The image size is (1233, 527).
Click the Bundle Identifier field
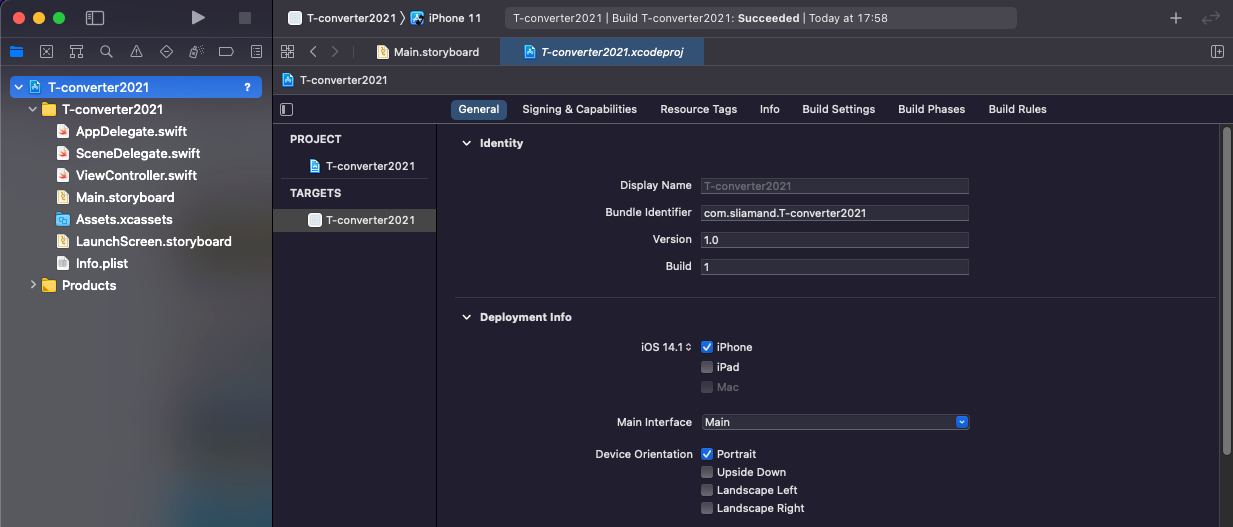click(835, 213)
